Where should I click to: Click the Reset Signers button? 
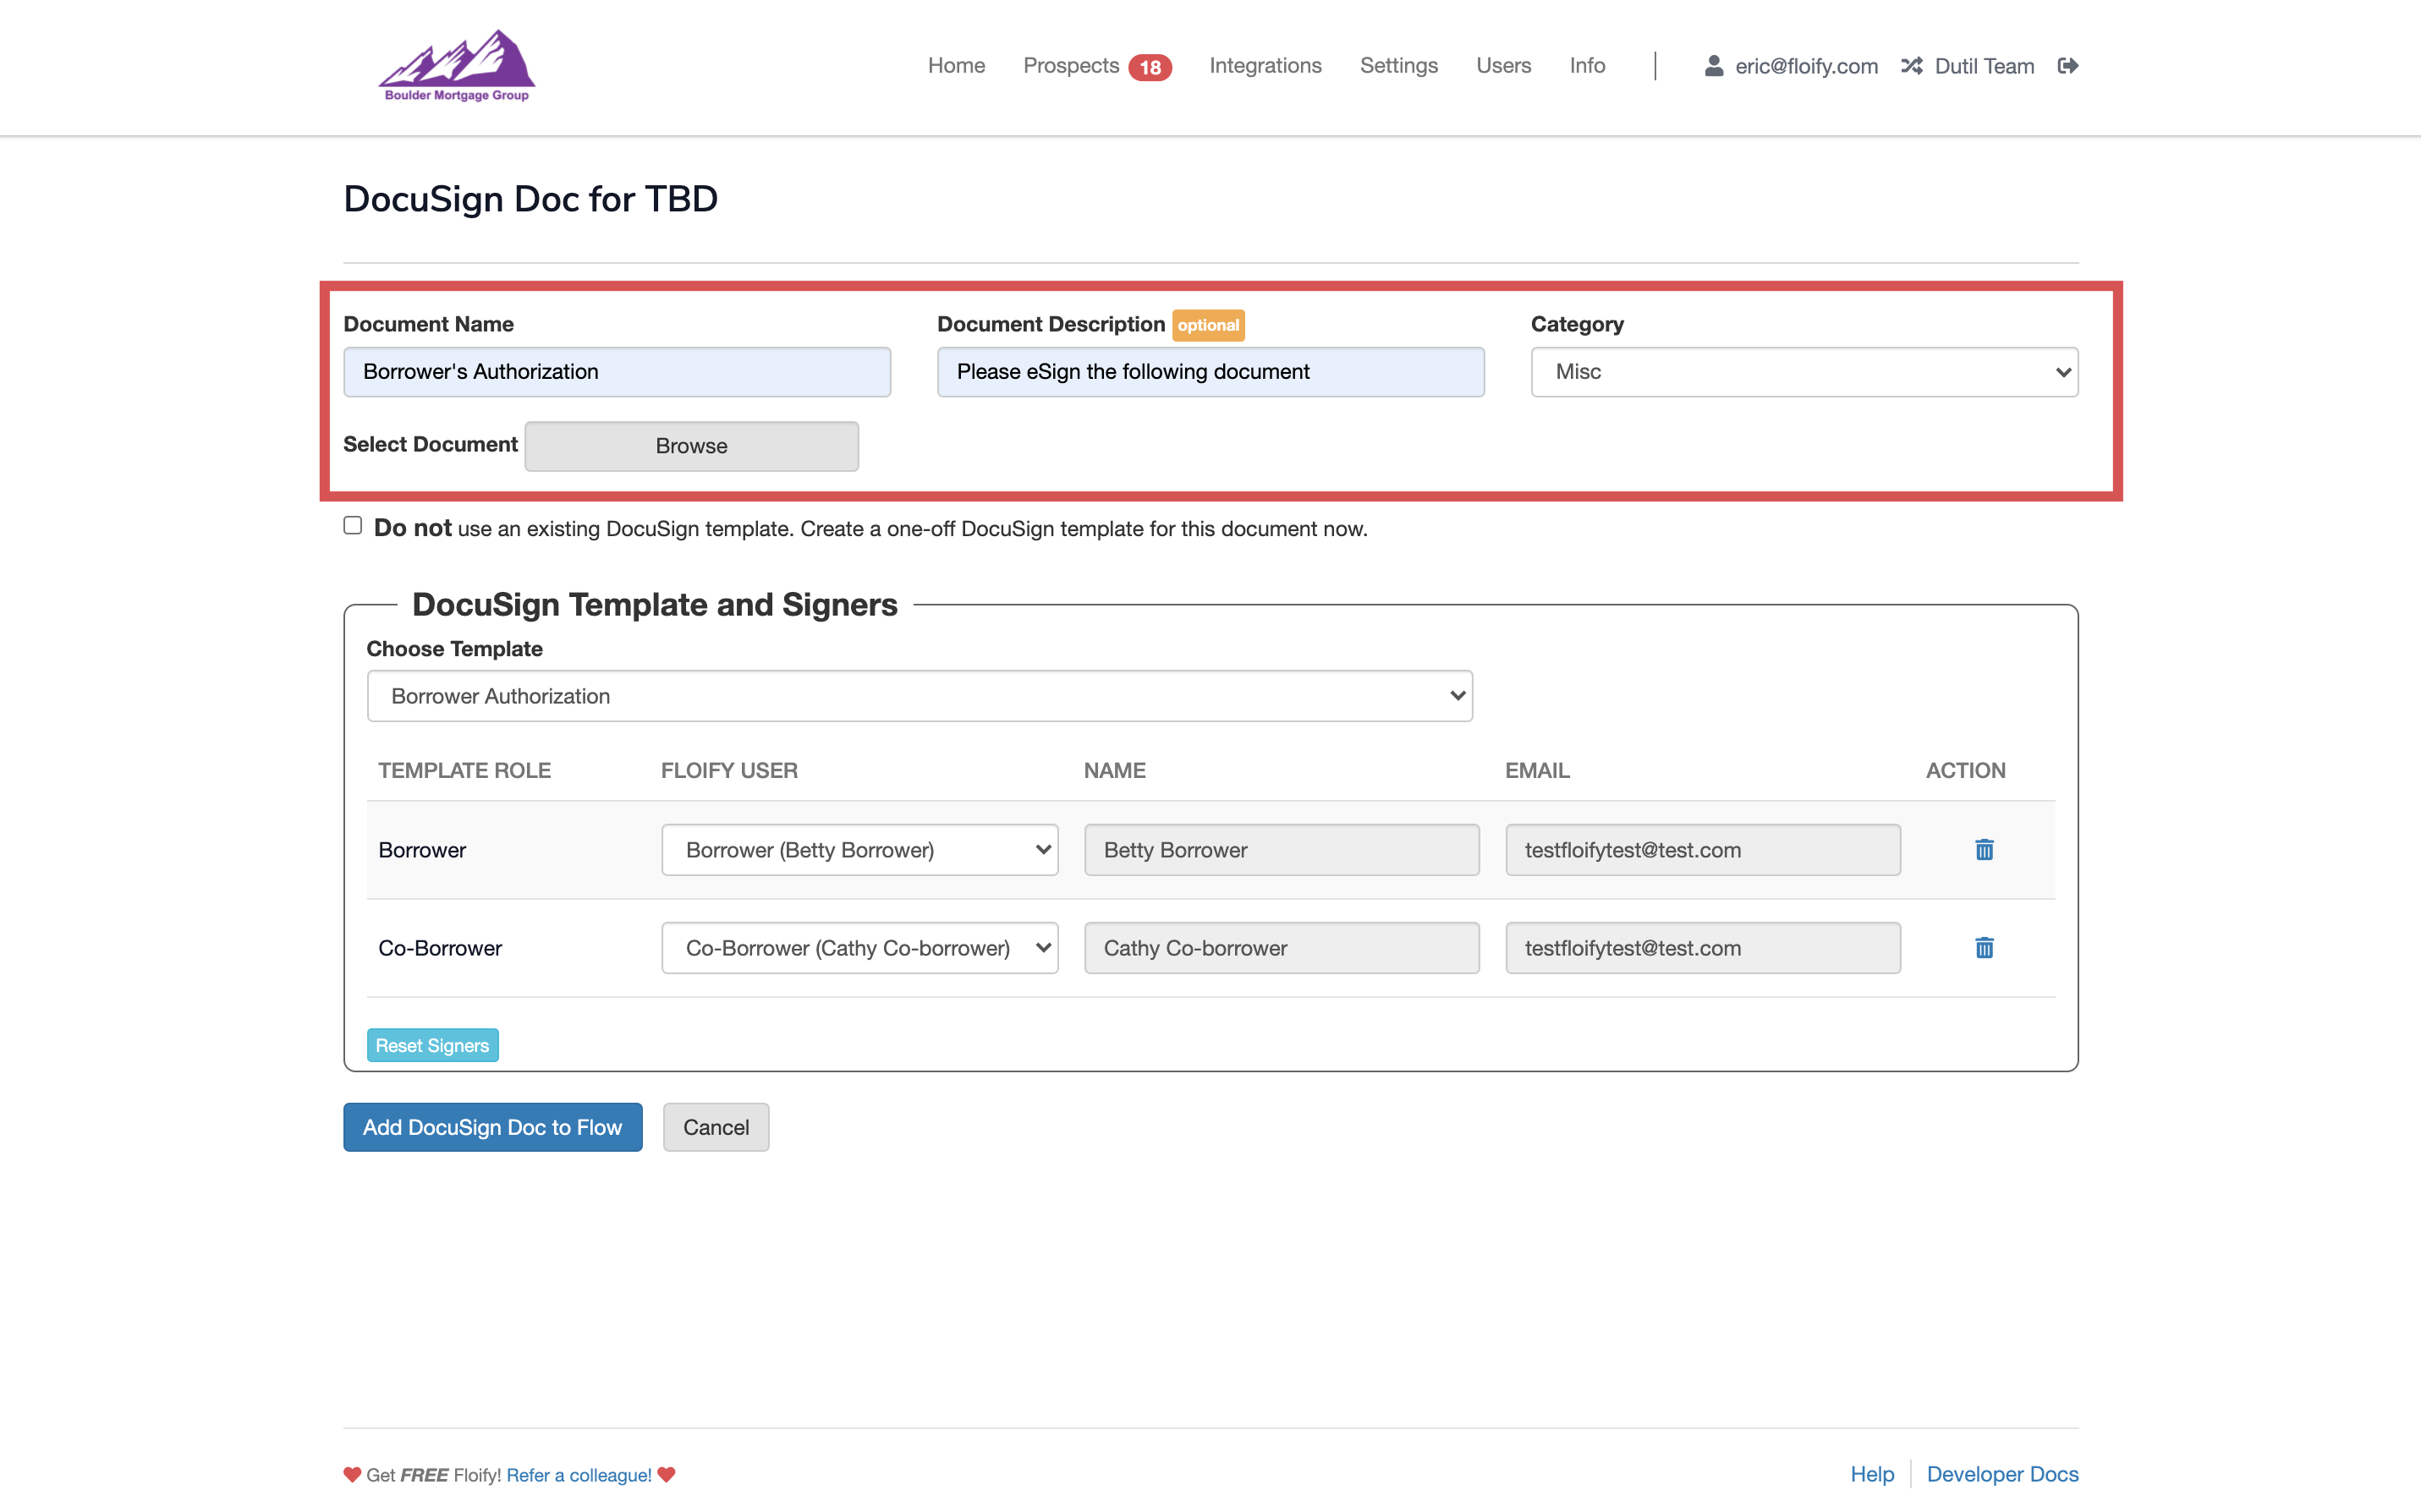(432, 1044)
